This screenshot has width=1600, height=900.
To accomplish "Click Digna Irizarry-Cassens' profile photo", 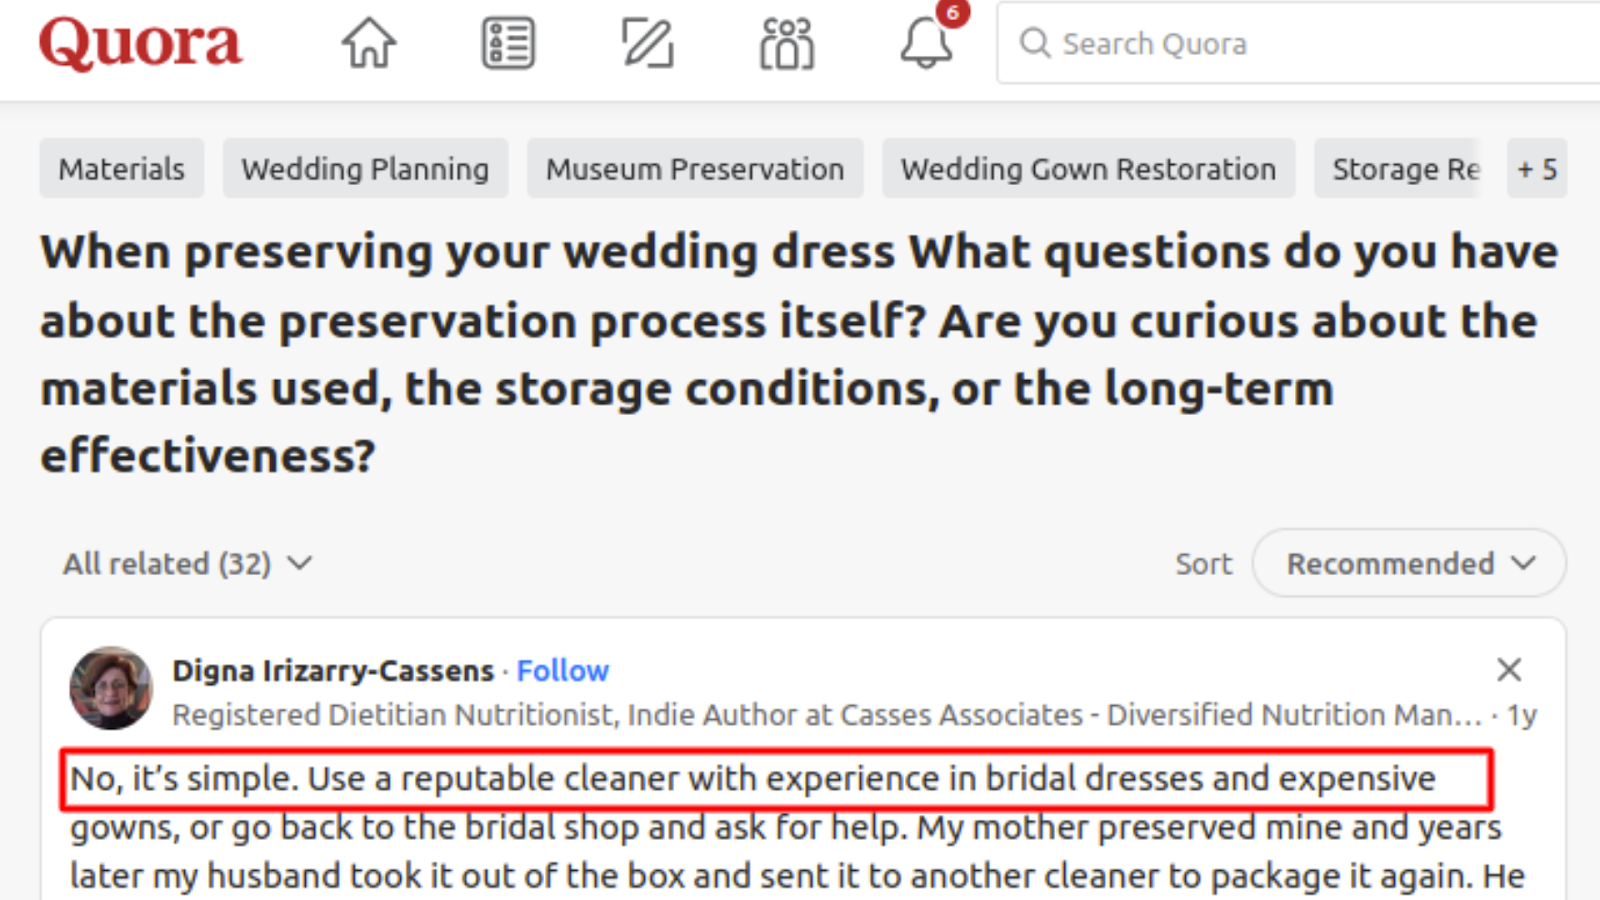I will pyautogui.click(x=111, y=688).
